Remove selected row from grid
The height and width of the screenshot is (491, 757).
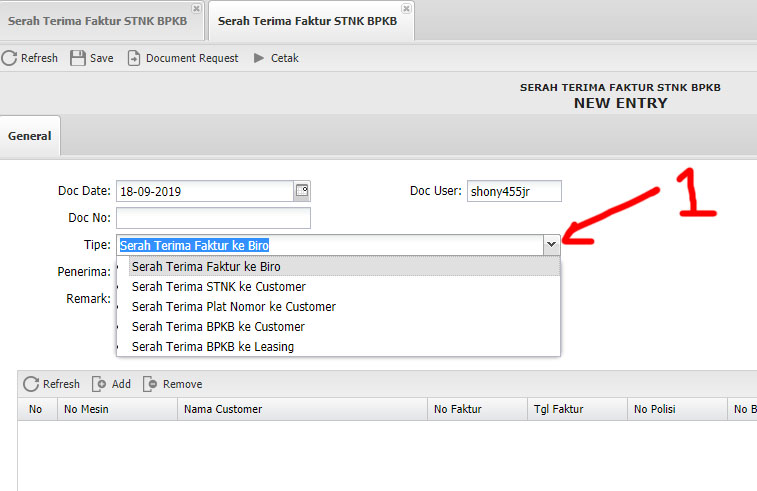[x=151, y=384]
